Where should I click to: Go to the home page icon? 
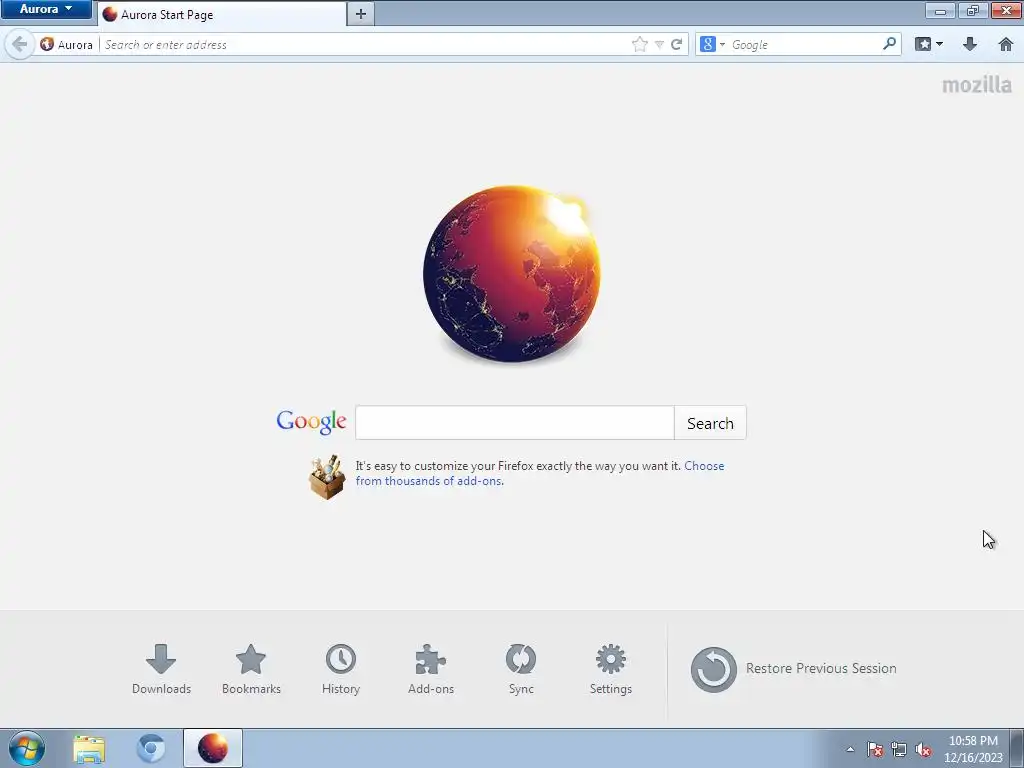1006,44
